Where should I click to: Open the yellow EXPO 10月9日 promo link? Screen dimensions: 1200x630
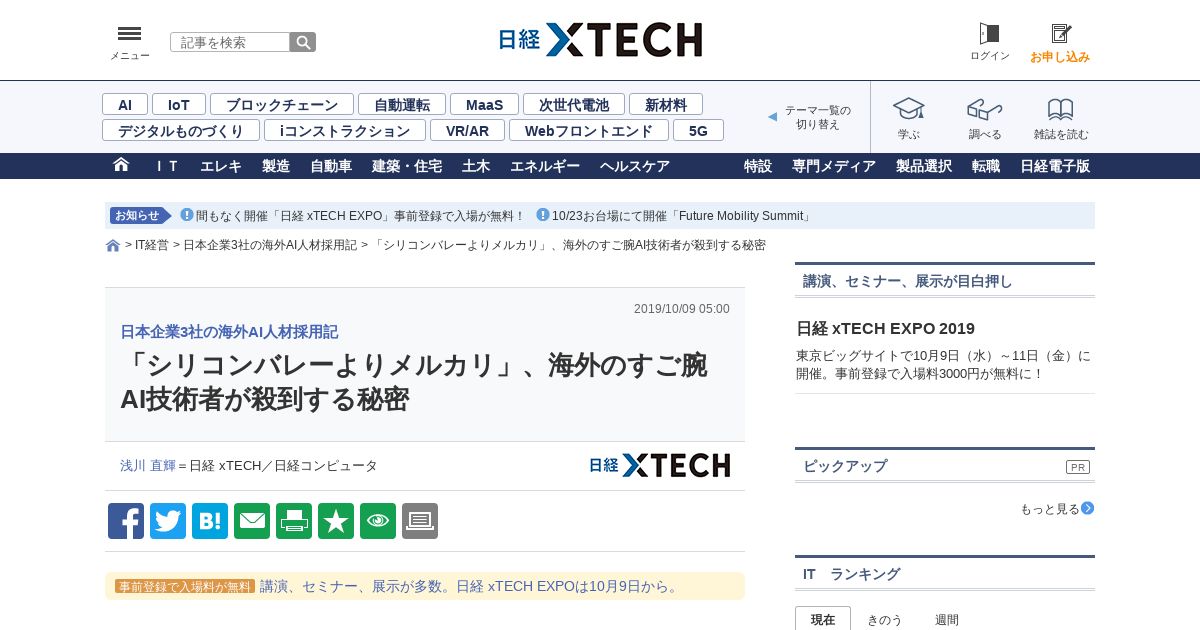pyautogui.click(x=471, y=586)
